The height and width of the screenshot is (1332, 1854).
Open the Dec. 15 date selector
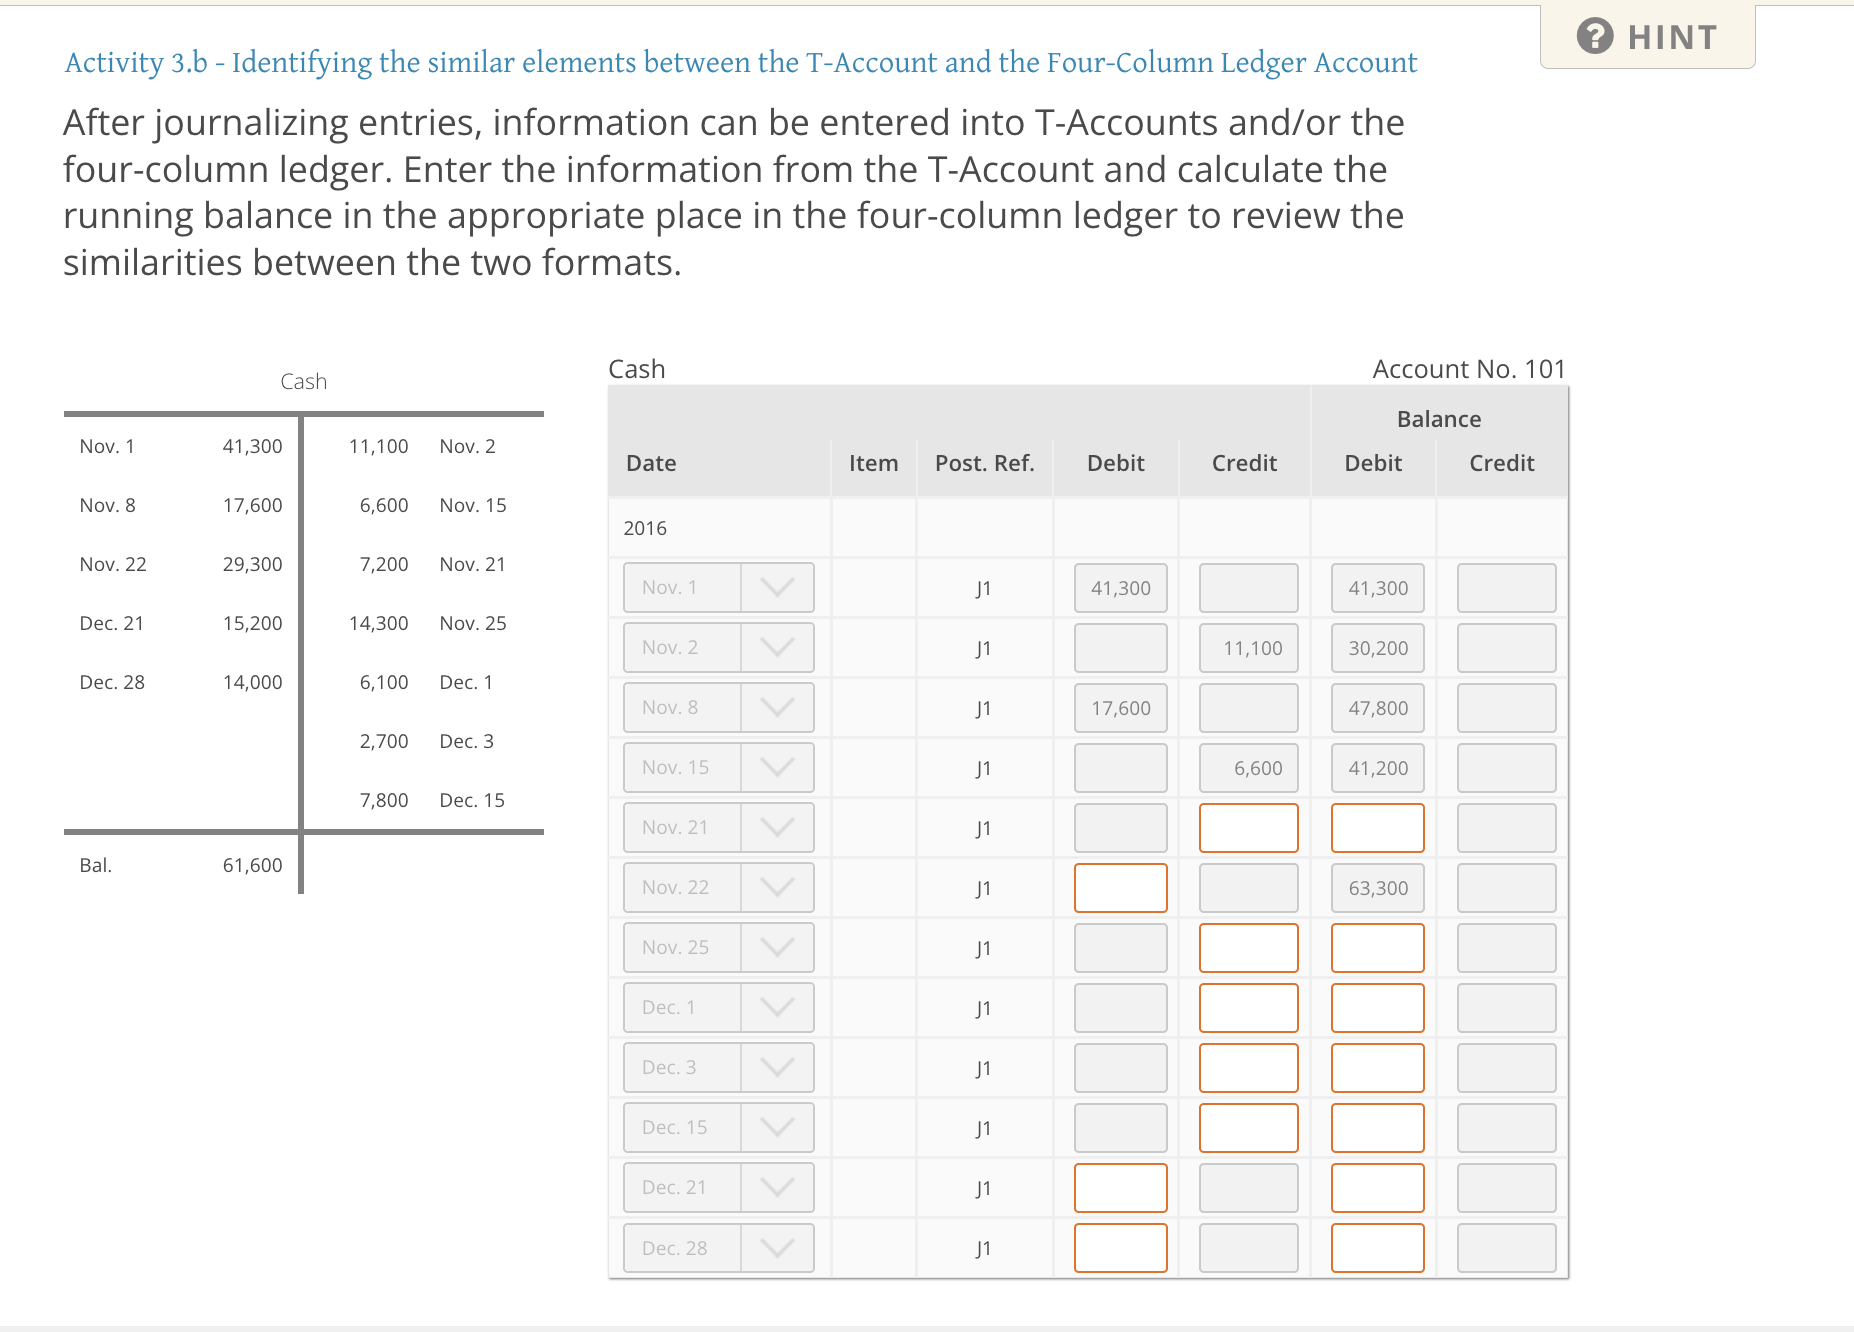[779, 1127]
